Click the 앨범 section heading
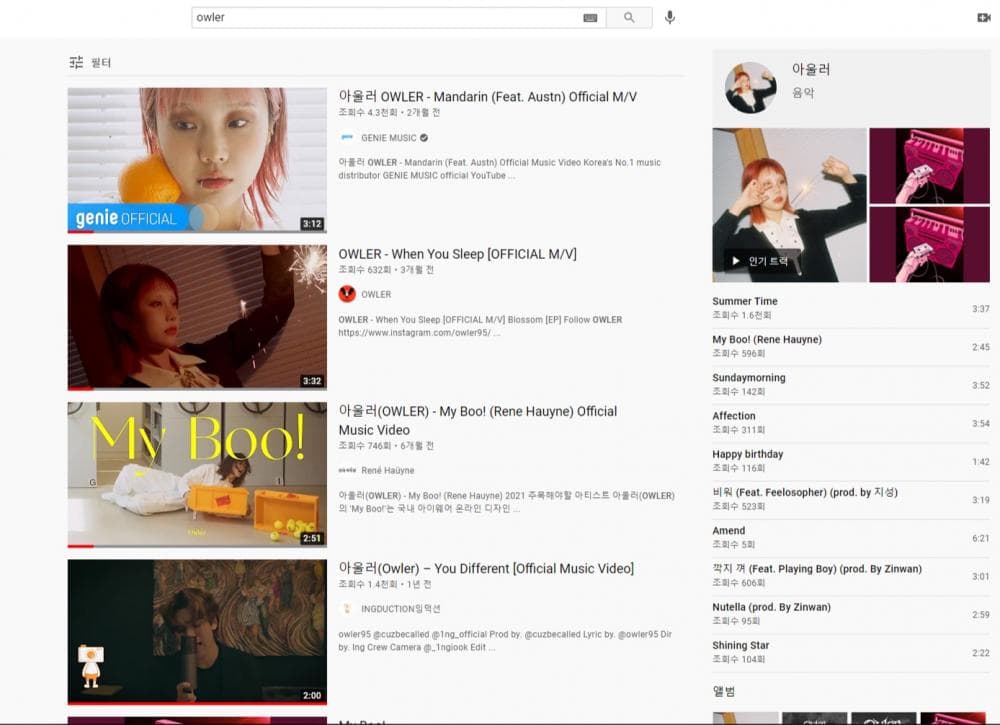This screenshot has height=725, width=1000. (x=724, y=691)
